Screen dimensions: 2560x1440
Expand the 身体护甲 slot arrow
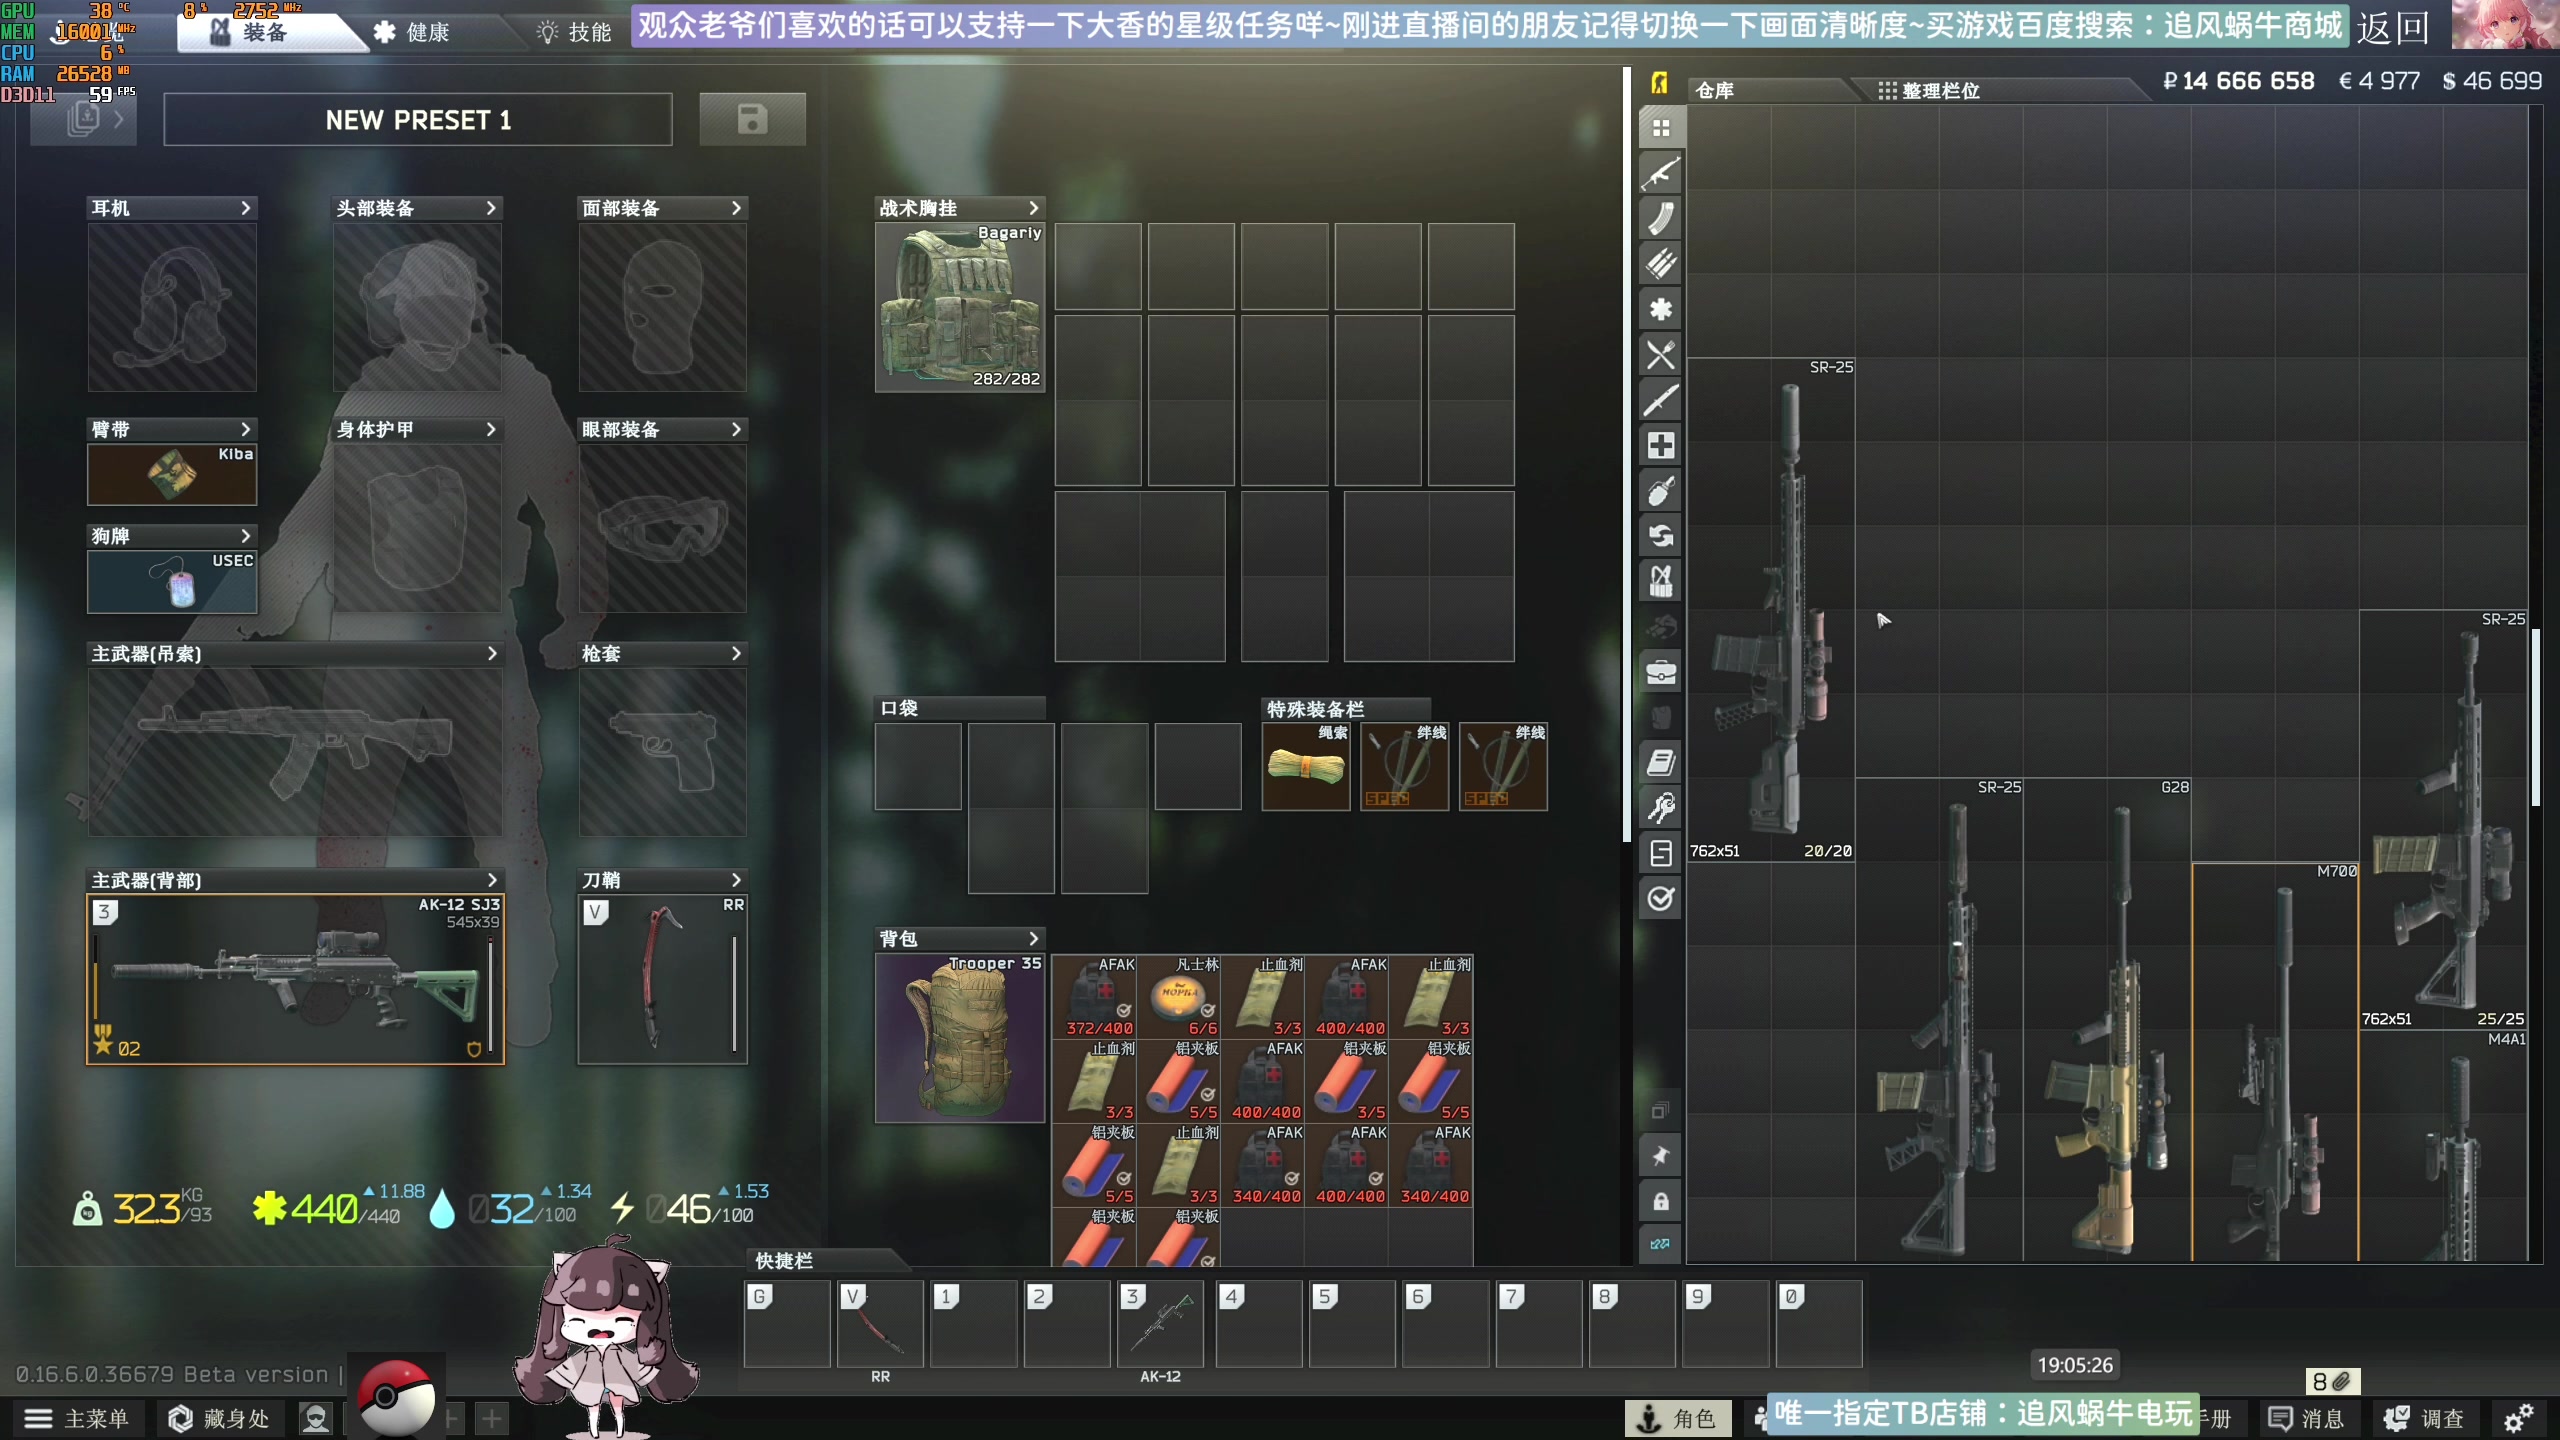point(491,429)
